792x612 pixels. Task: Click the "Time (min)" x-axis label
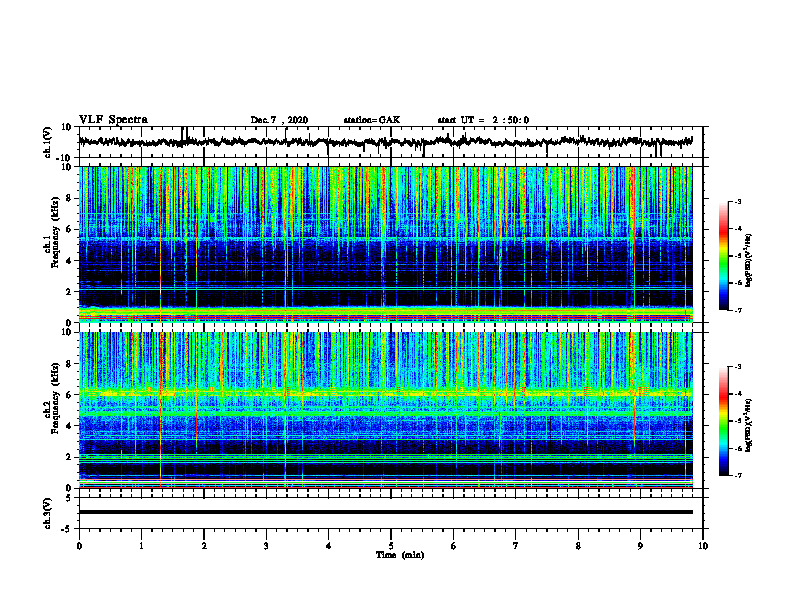(400, 555)
